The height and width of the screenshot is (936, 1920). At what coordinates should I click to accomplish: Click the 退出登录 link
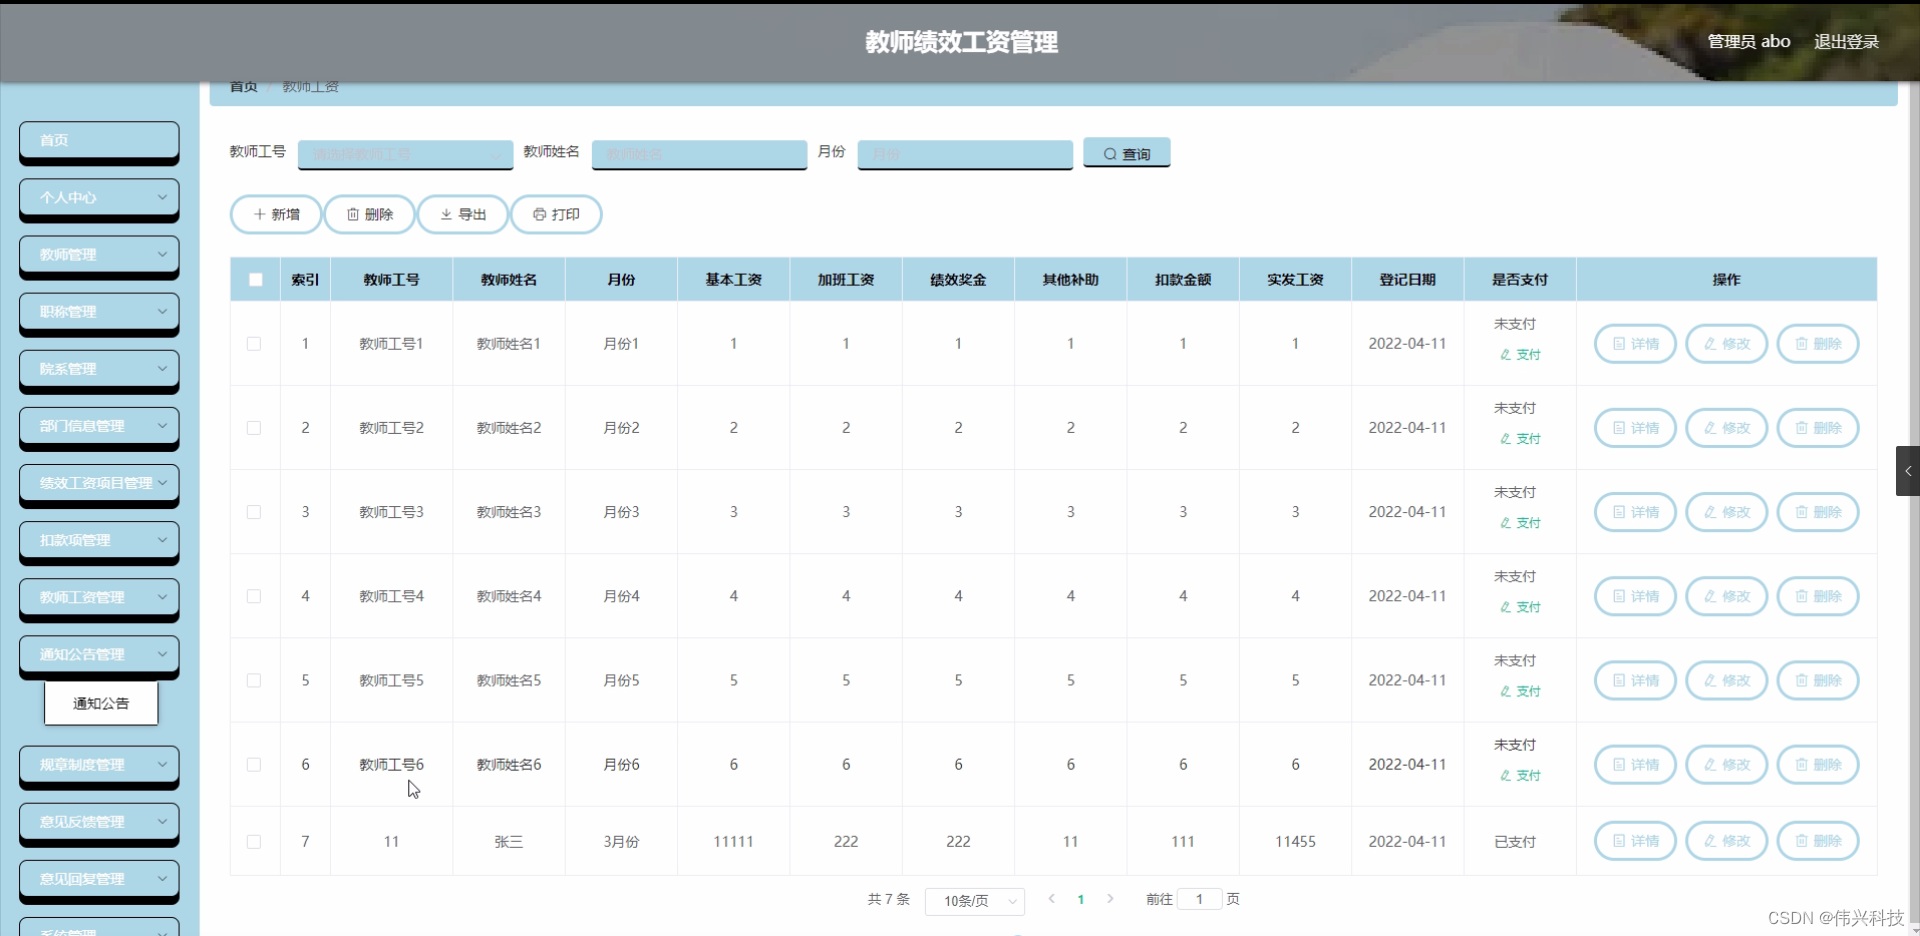click(x=1847, y=41)
